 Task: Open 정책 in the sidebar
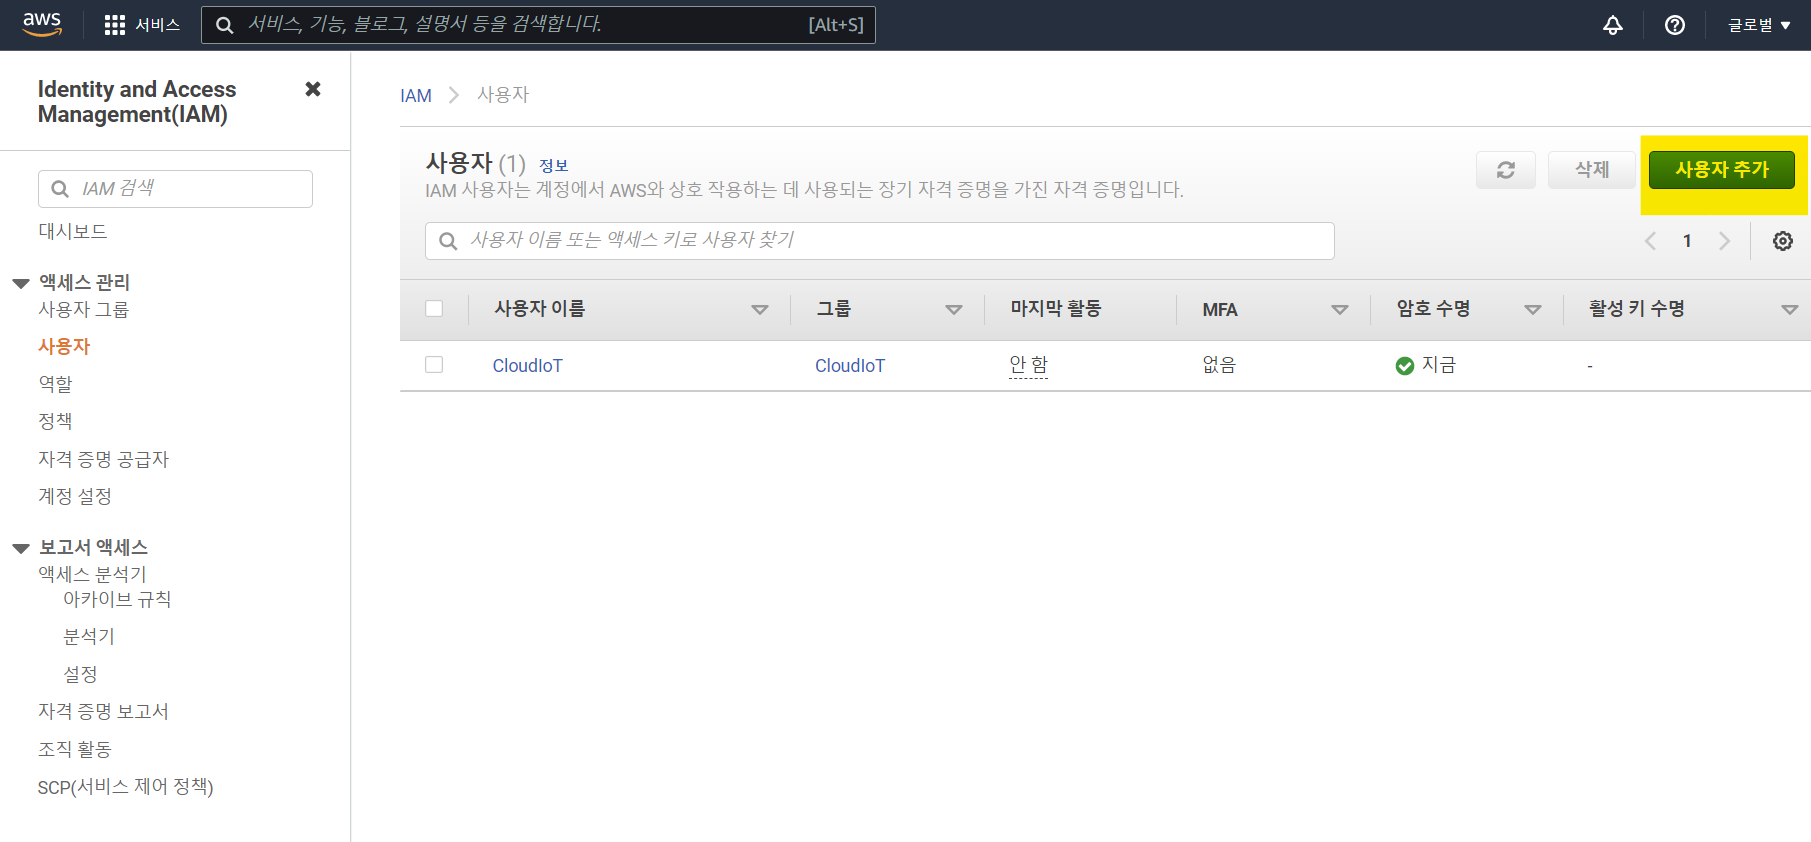point(55,421)
